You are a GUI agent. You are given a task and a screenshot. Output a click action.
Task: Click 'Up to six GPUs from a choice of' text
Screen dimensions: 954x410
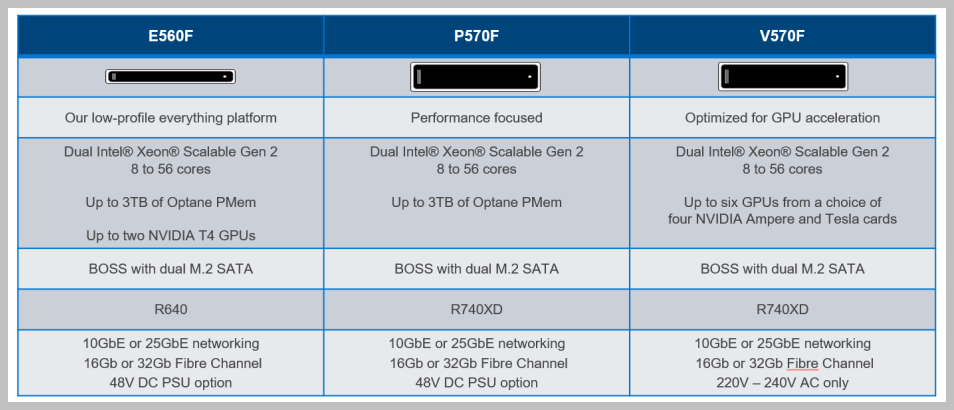pos(782,202)
